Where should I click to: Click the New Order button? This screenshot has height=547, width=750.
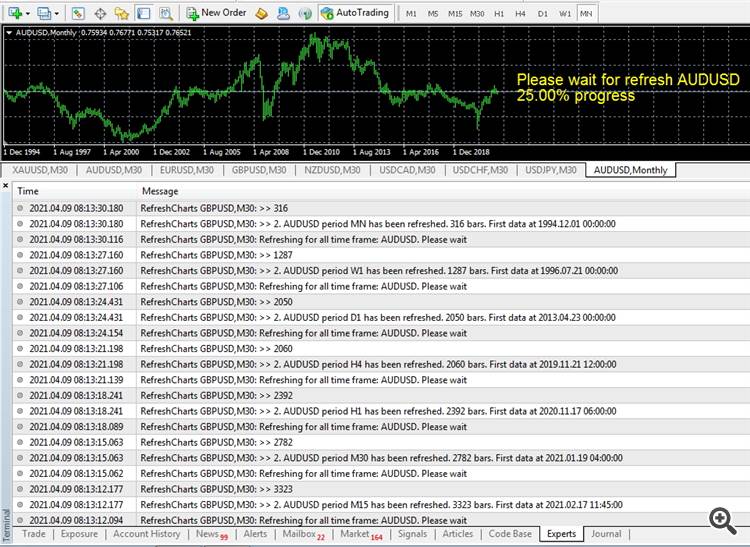click(x=216, y=13)
